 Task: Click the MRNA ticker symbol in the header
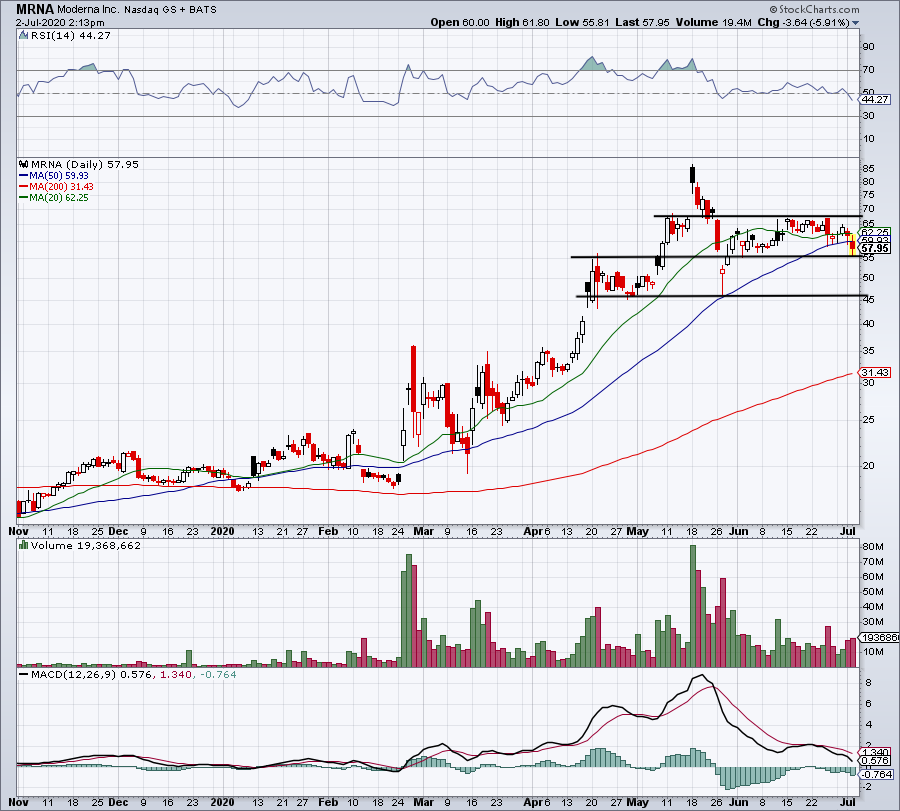(x=34, y=9)
